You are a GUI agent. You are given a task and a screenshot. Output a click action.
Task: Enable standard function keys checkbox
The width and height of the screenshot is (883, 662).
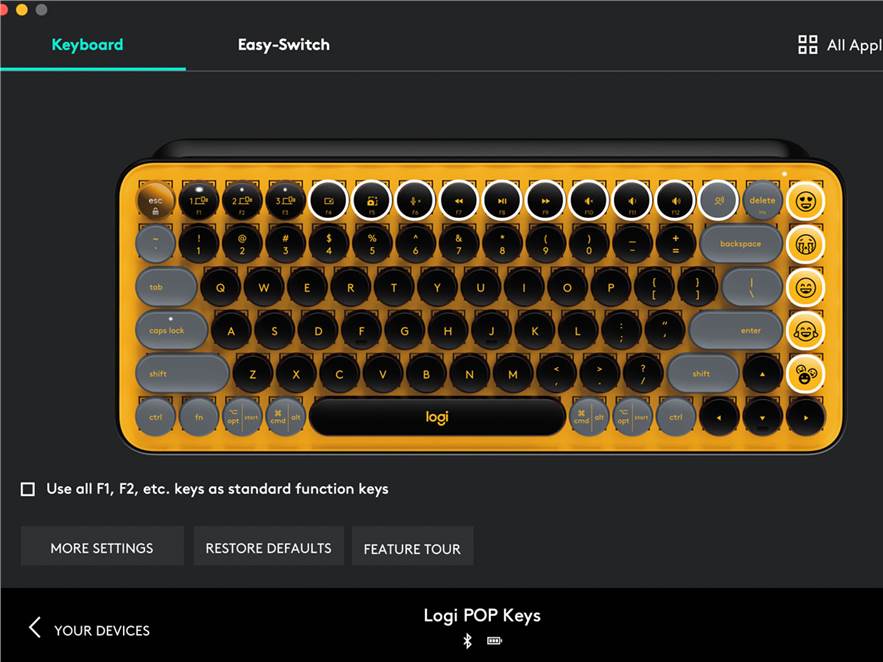pos(28,489)
